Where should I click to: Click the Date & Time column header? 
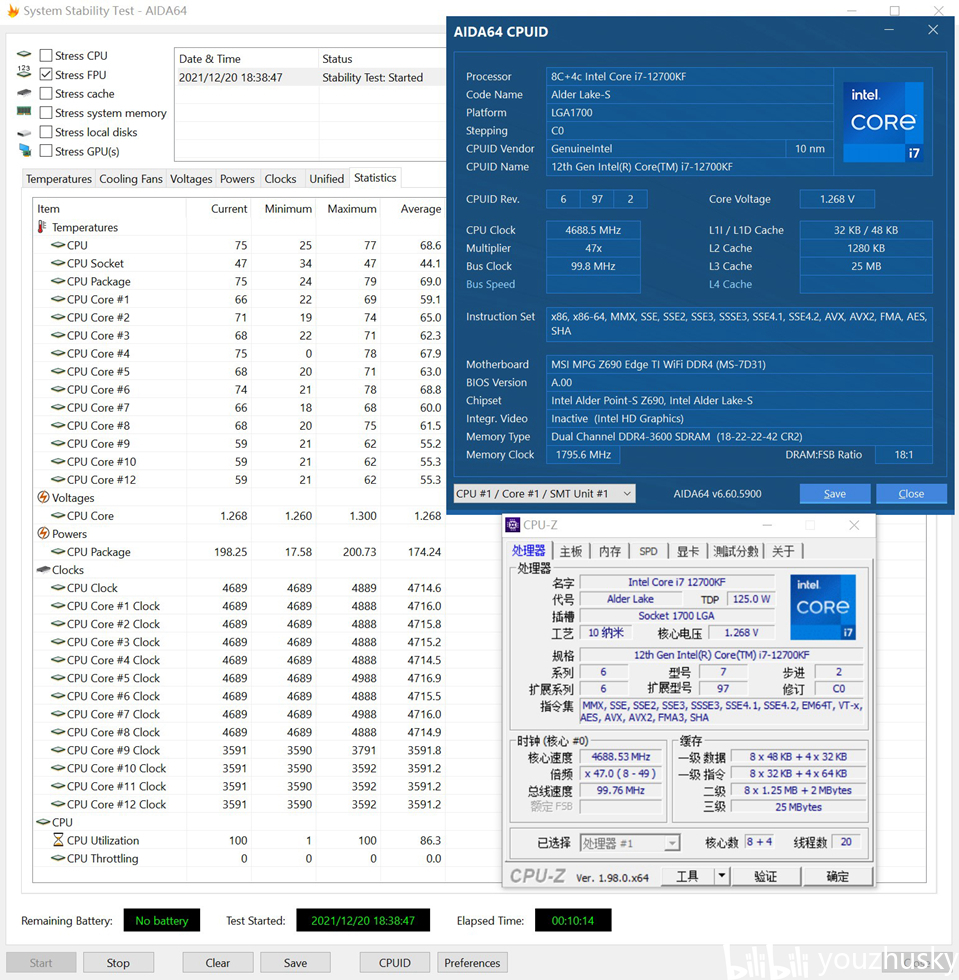coord(246,59)
